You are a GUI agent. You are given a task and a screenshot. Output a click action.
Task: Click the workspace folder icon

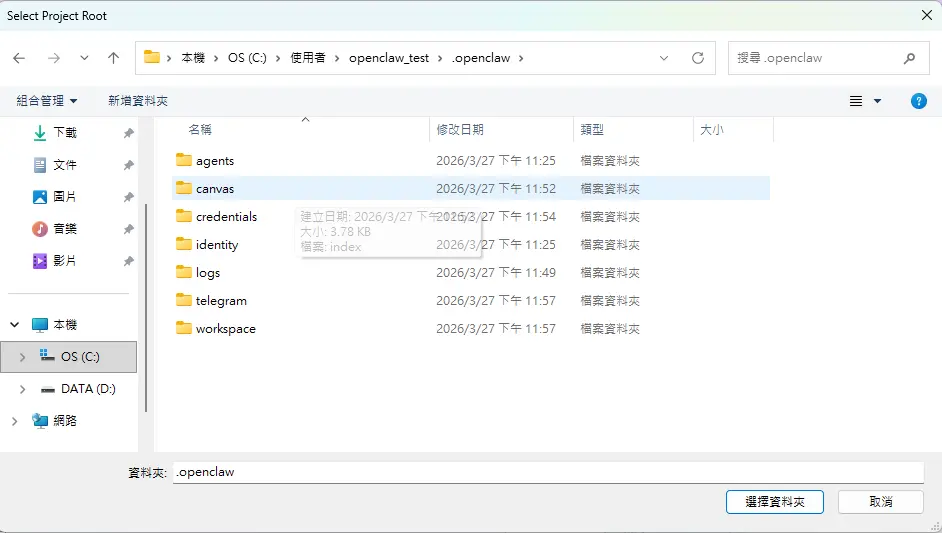(184, 327)
